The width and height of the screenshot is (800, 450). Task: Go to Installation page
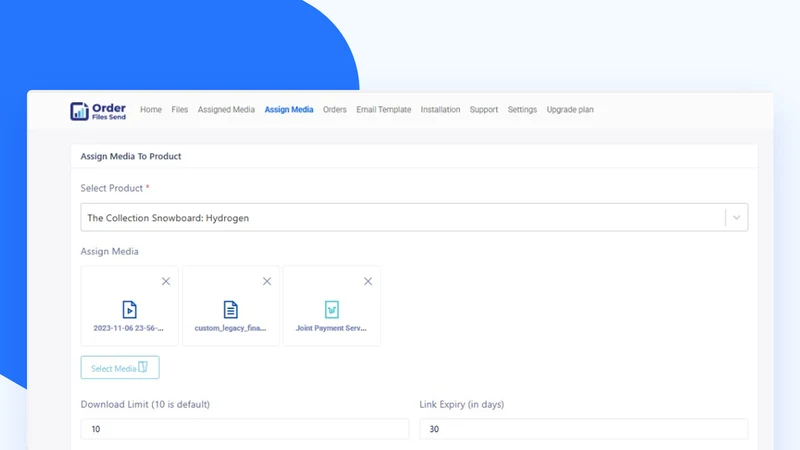point(440,110)
